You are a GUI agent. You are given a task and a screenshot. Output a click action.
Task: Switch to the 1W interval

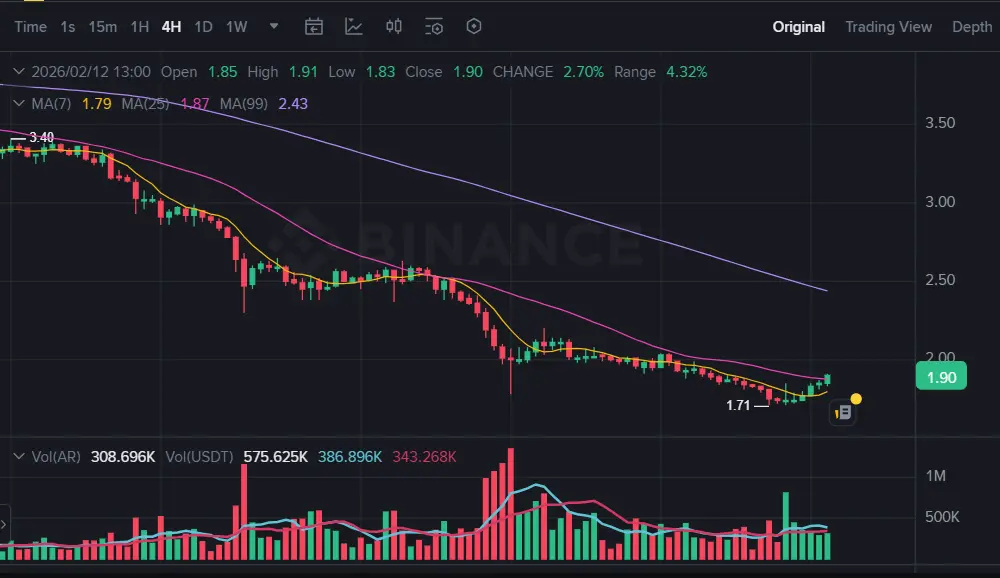[x=237, y=27]
